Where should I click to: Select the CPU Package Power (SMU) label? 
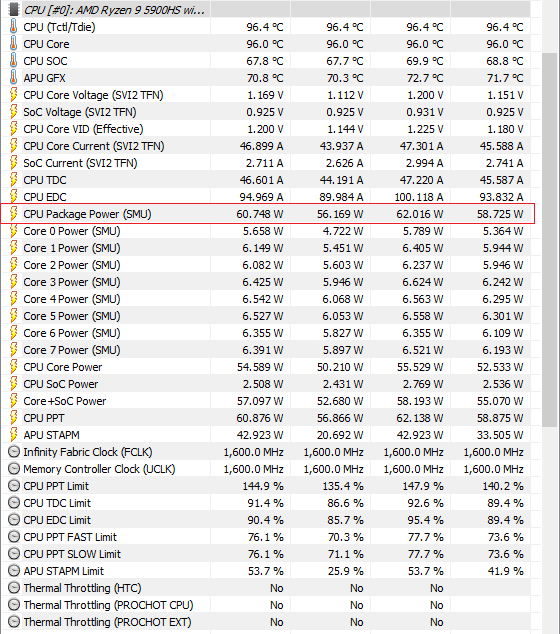tap(87, 214)
